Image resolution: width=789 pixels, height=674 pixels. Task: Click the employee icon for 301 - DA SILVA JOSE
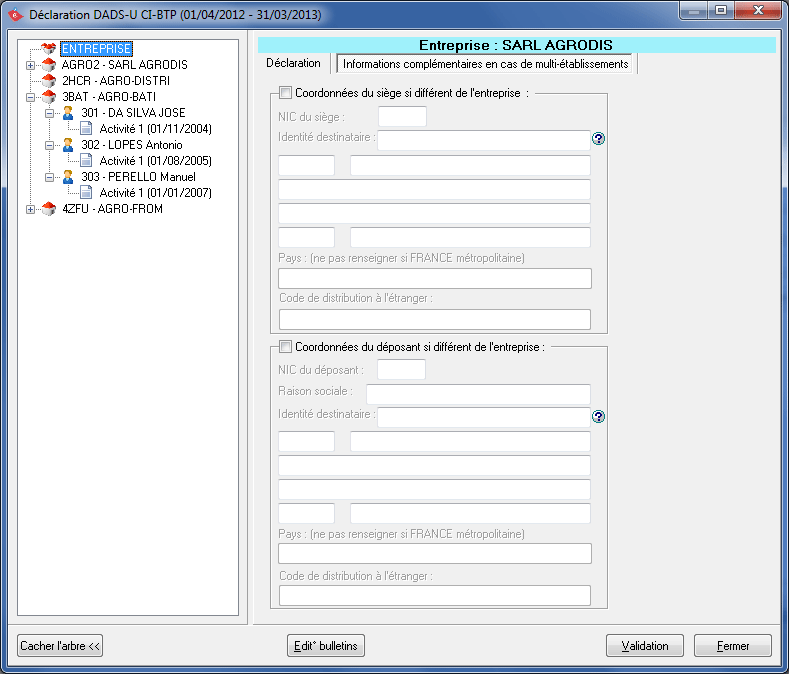[x=68, y=113]
